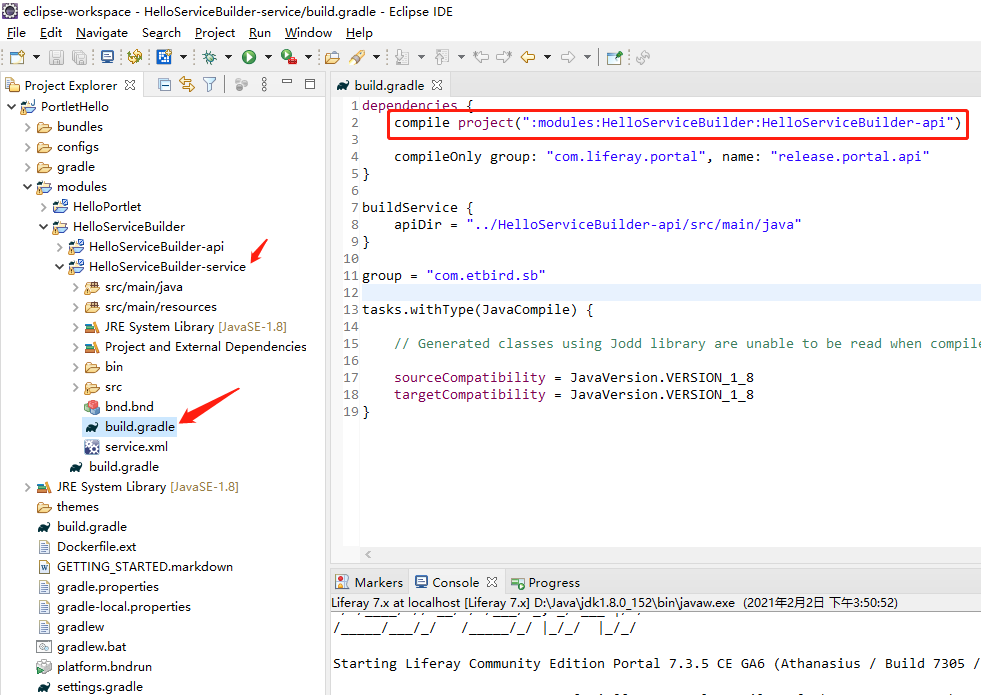Viewport: 981px width, 695px height.
Task: Maximize the Project Explorer panel
Action: pyautogui.click(x=310, y=83)
